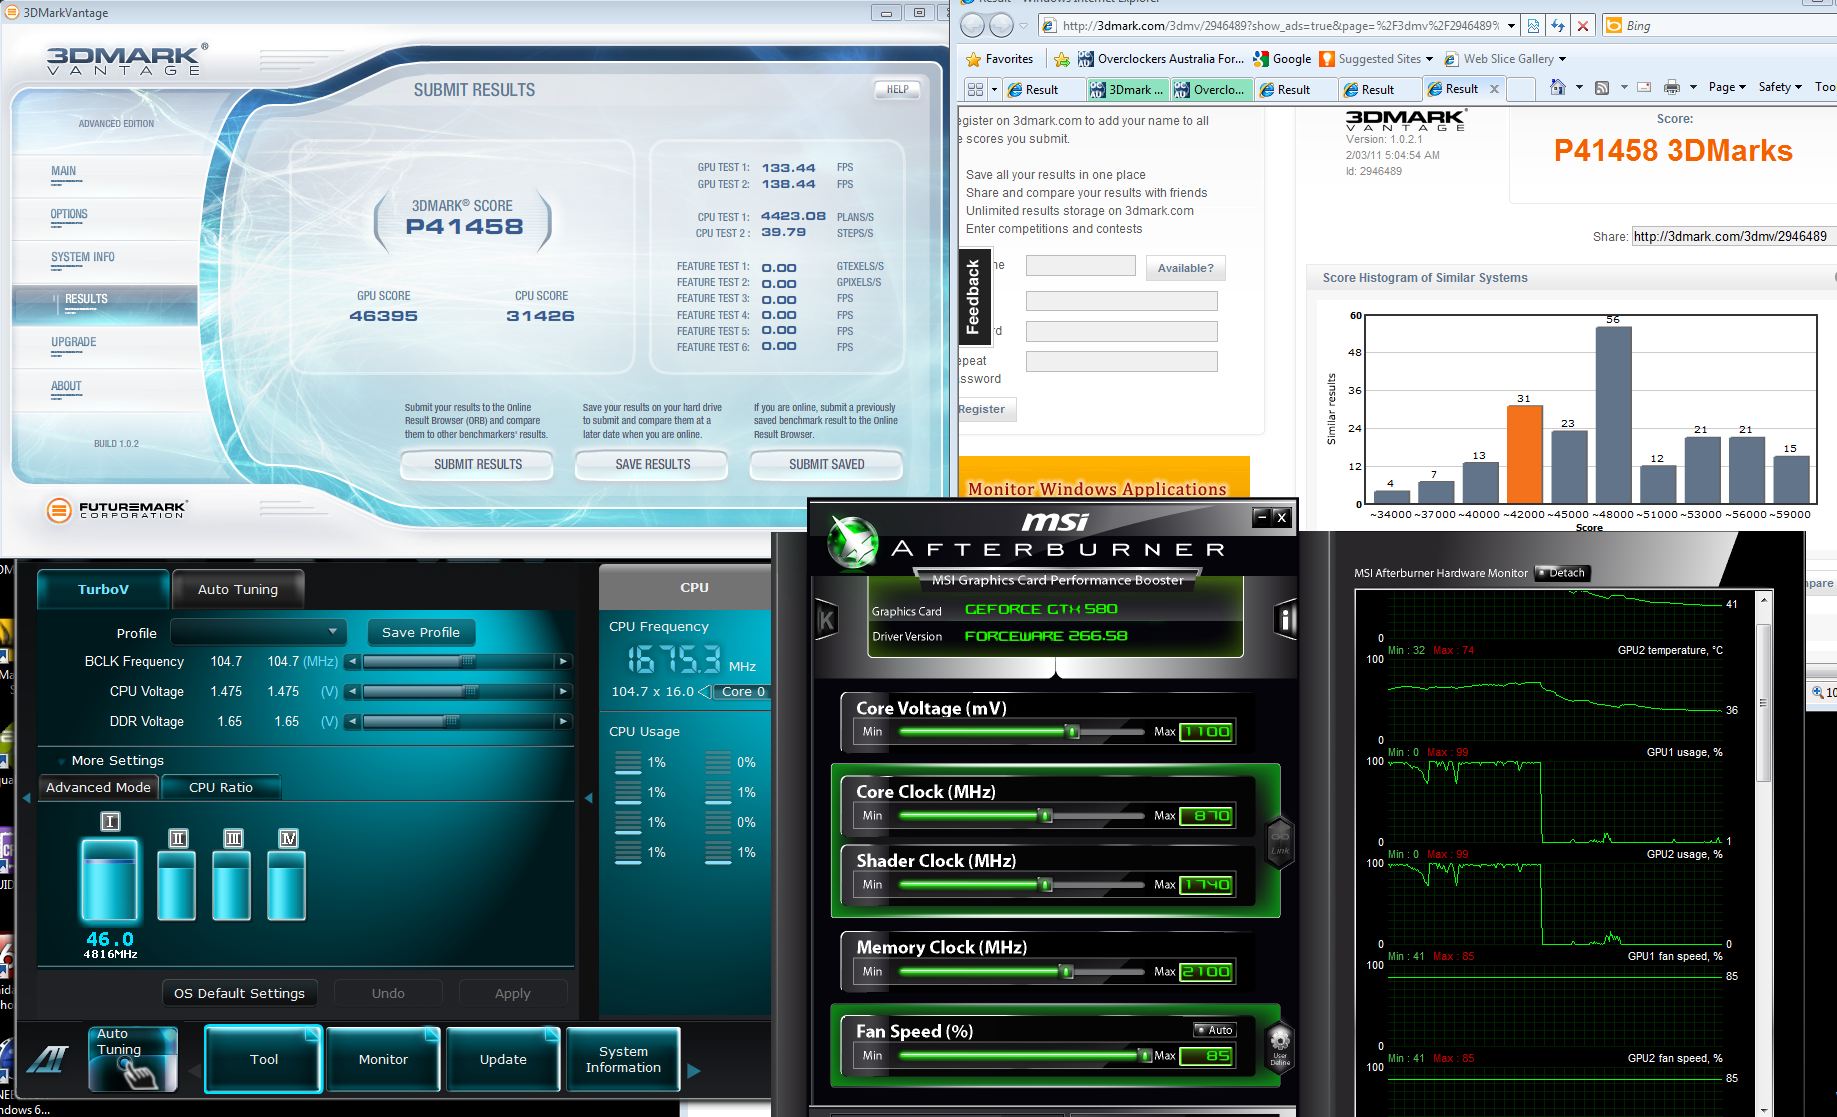Click OS Default Settings button
This screenshot has width=1837, height=1117.
[x=239, y=993]
